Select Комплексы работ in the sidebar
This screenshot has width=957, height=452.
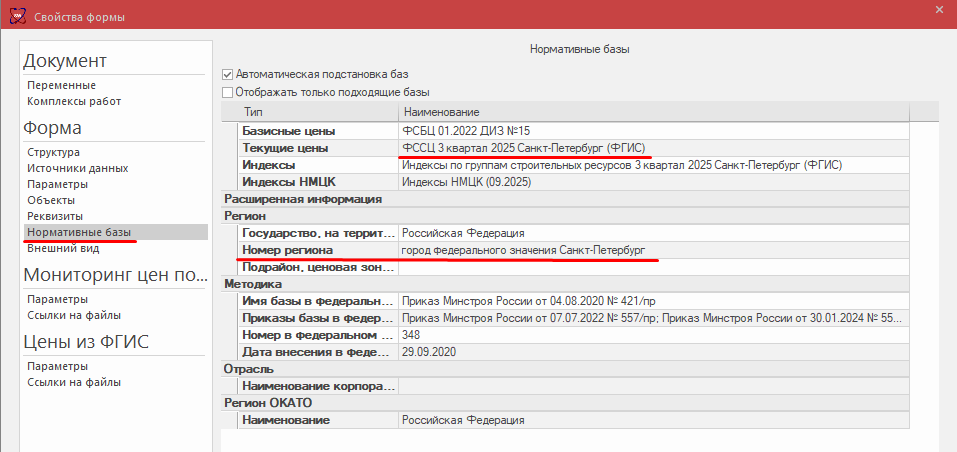click(74, 101)
